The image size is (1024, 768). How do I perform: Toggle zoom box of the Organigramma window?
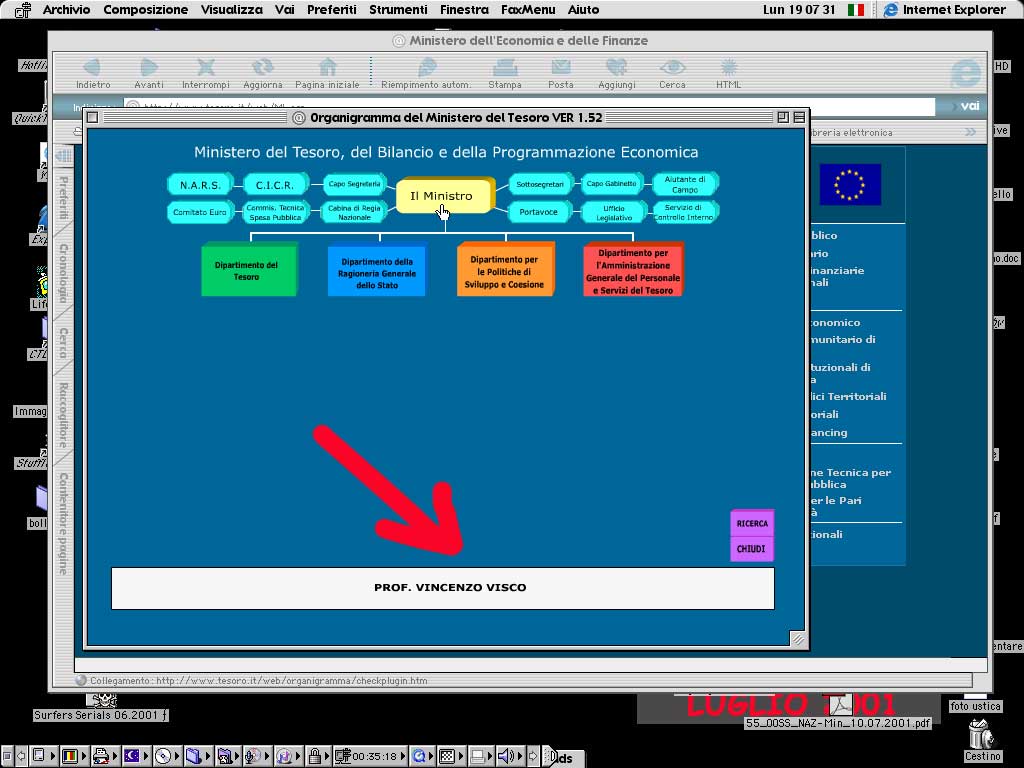(x=783, y=117)
